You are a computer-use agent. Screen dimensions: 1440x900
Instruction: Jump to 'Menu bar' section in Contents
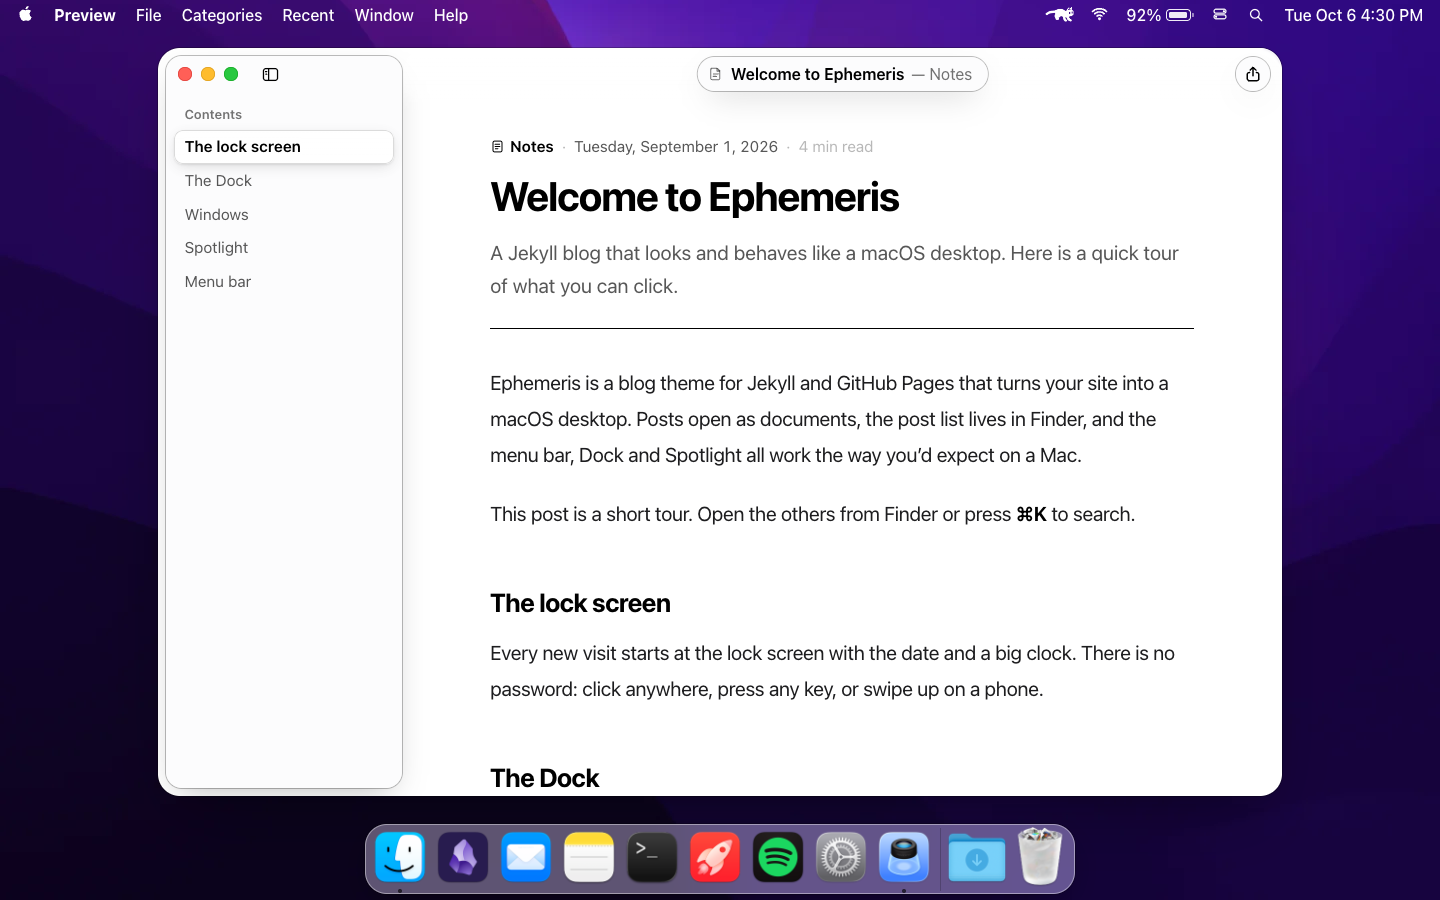[x=284, y=282]
